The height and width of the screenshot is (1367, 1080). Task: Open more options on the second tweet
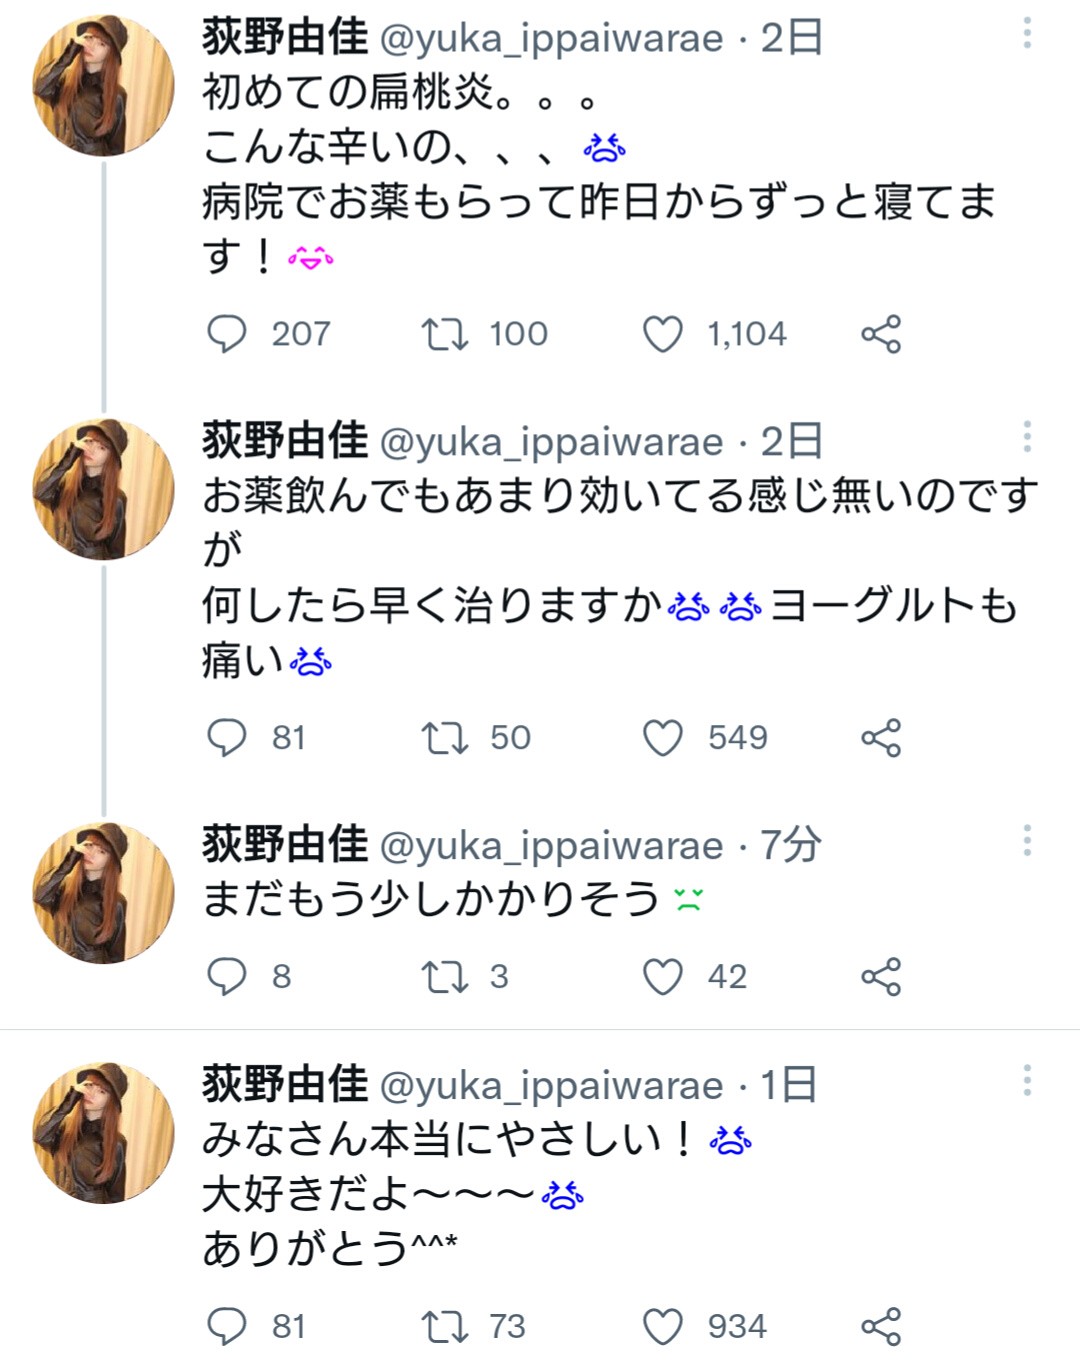coord(1027,437)
